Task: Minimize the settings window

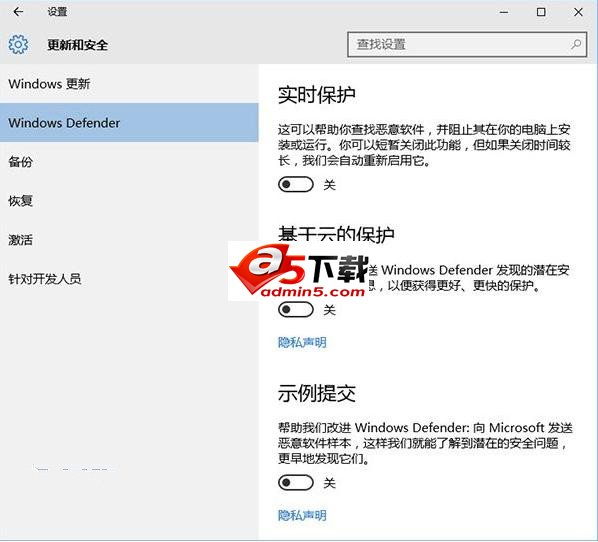Action: pos(504,12)
